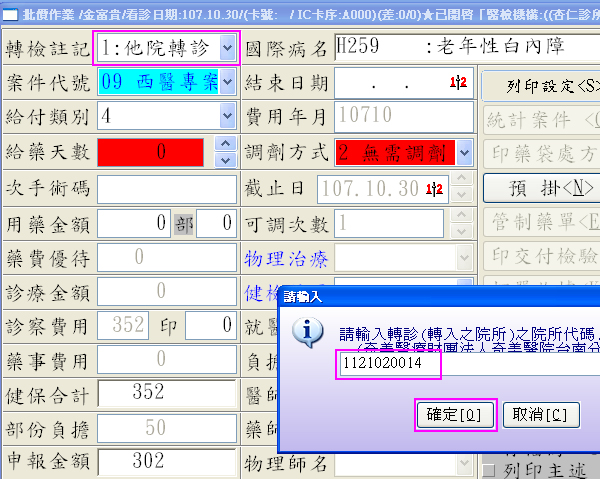600x479 pixels.
Task: Click the red 給藥天數 field
Action: point(153,152)
